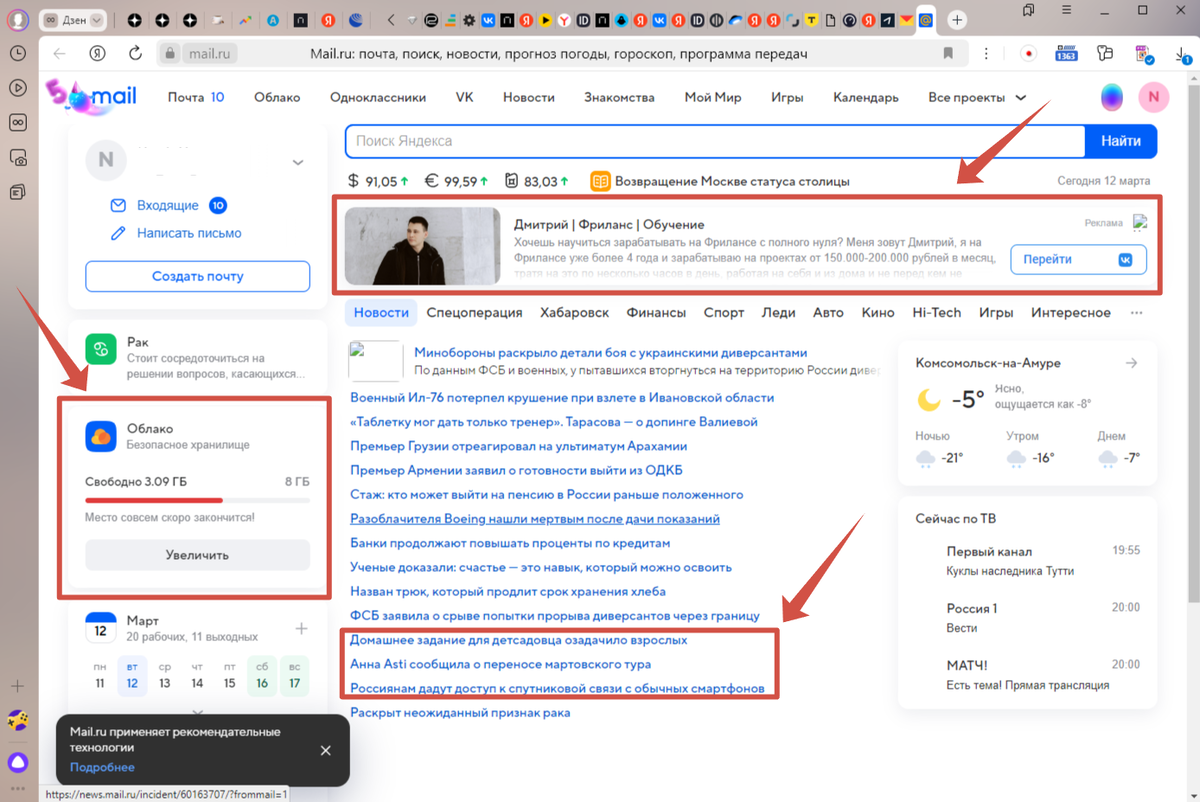
Task: Open the Подробнее link in the notice
Action: 102,767
